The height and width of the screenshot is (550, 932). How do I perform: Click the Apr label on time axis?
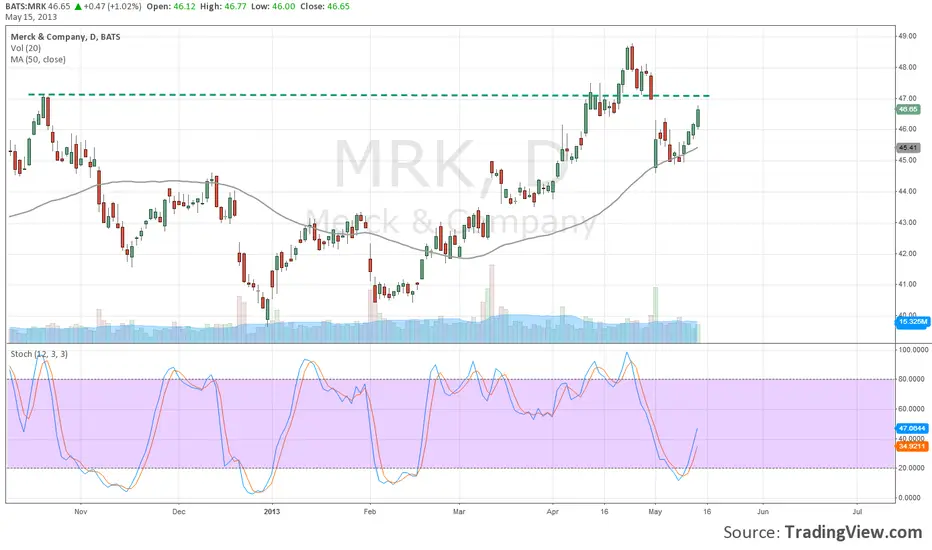coord(553,511)
